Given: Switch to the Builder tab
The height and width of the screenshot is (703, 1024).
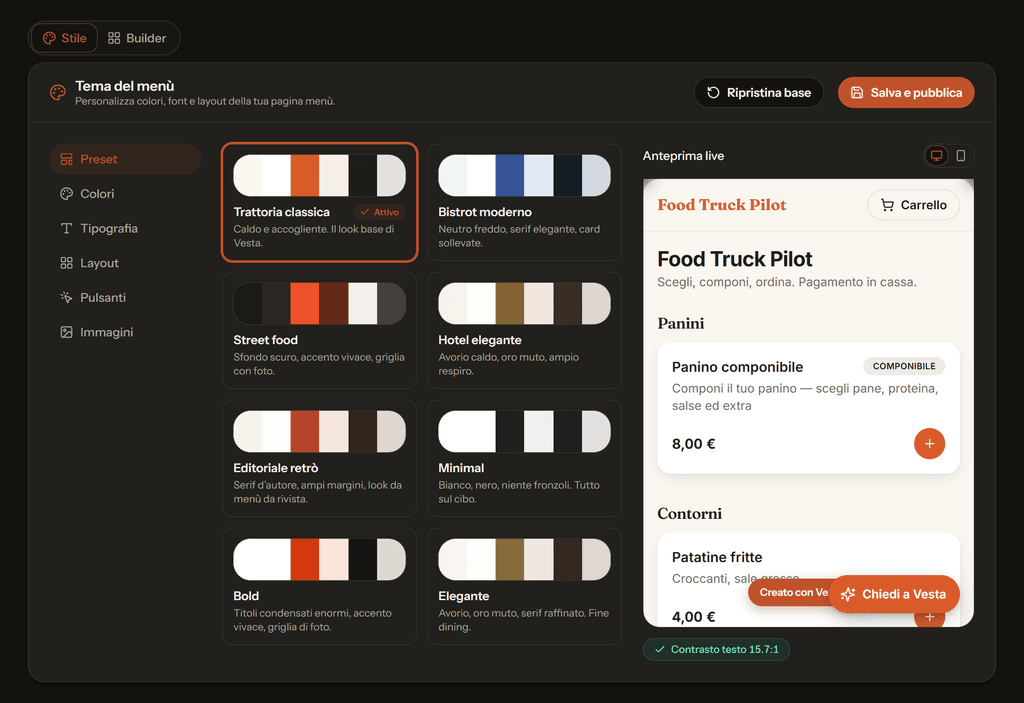Looking at the screenshot, I should [x=136, y=38].
